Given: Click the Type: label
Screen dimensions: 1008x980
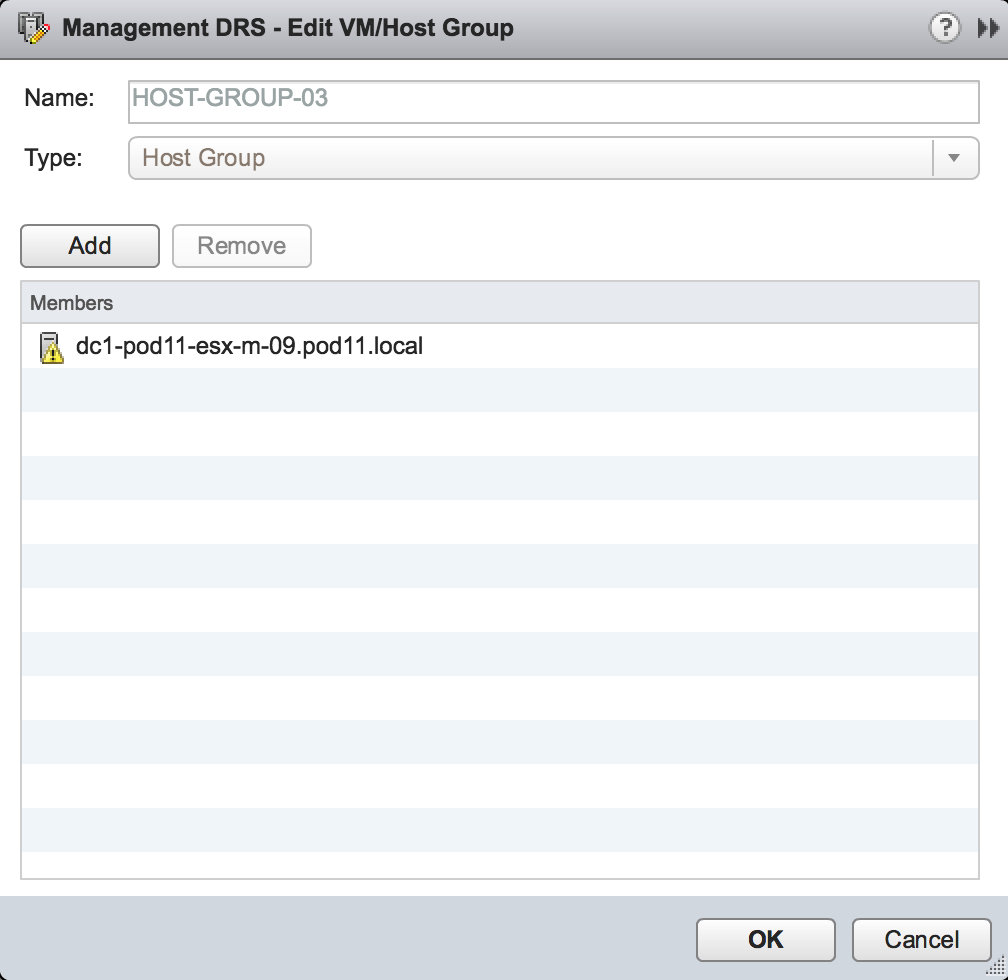Looking at the screenshot, I should [x=54, y=158].
